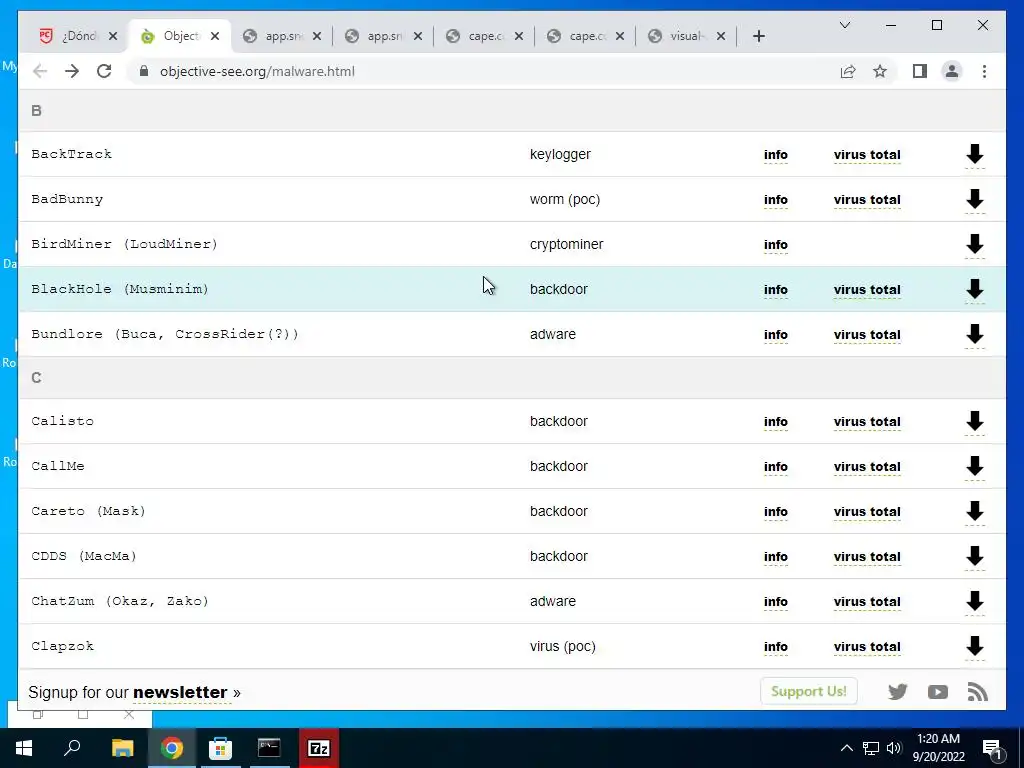This screenshot has height=768, width=1024.
Task: Download the CDDS sample
Action: (974, 556)
